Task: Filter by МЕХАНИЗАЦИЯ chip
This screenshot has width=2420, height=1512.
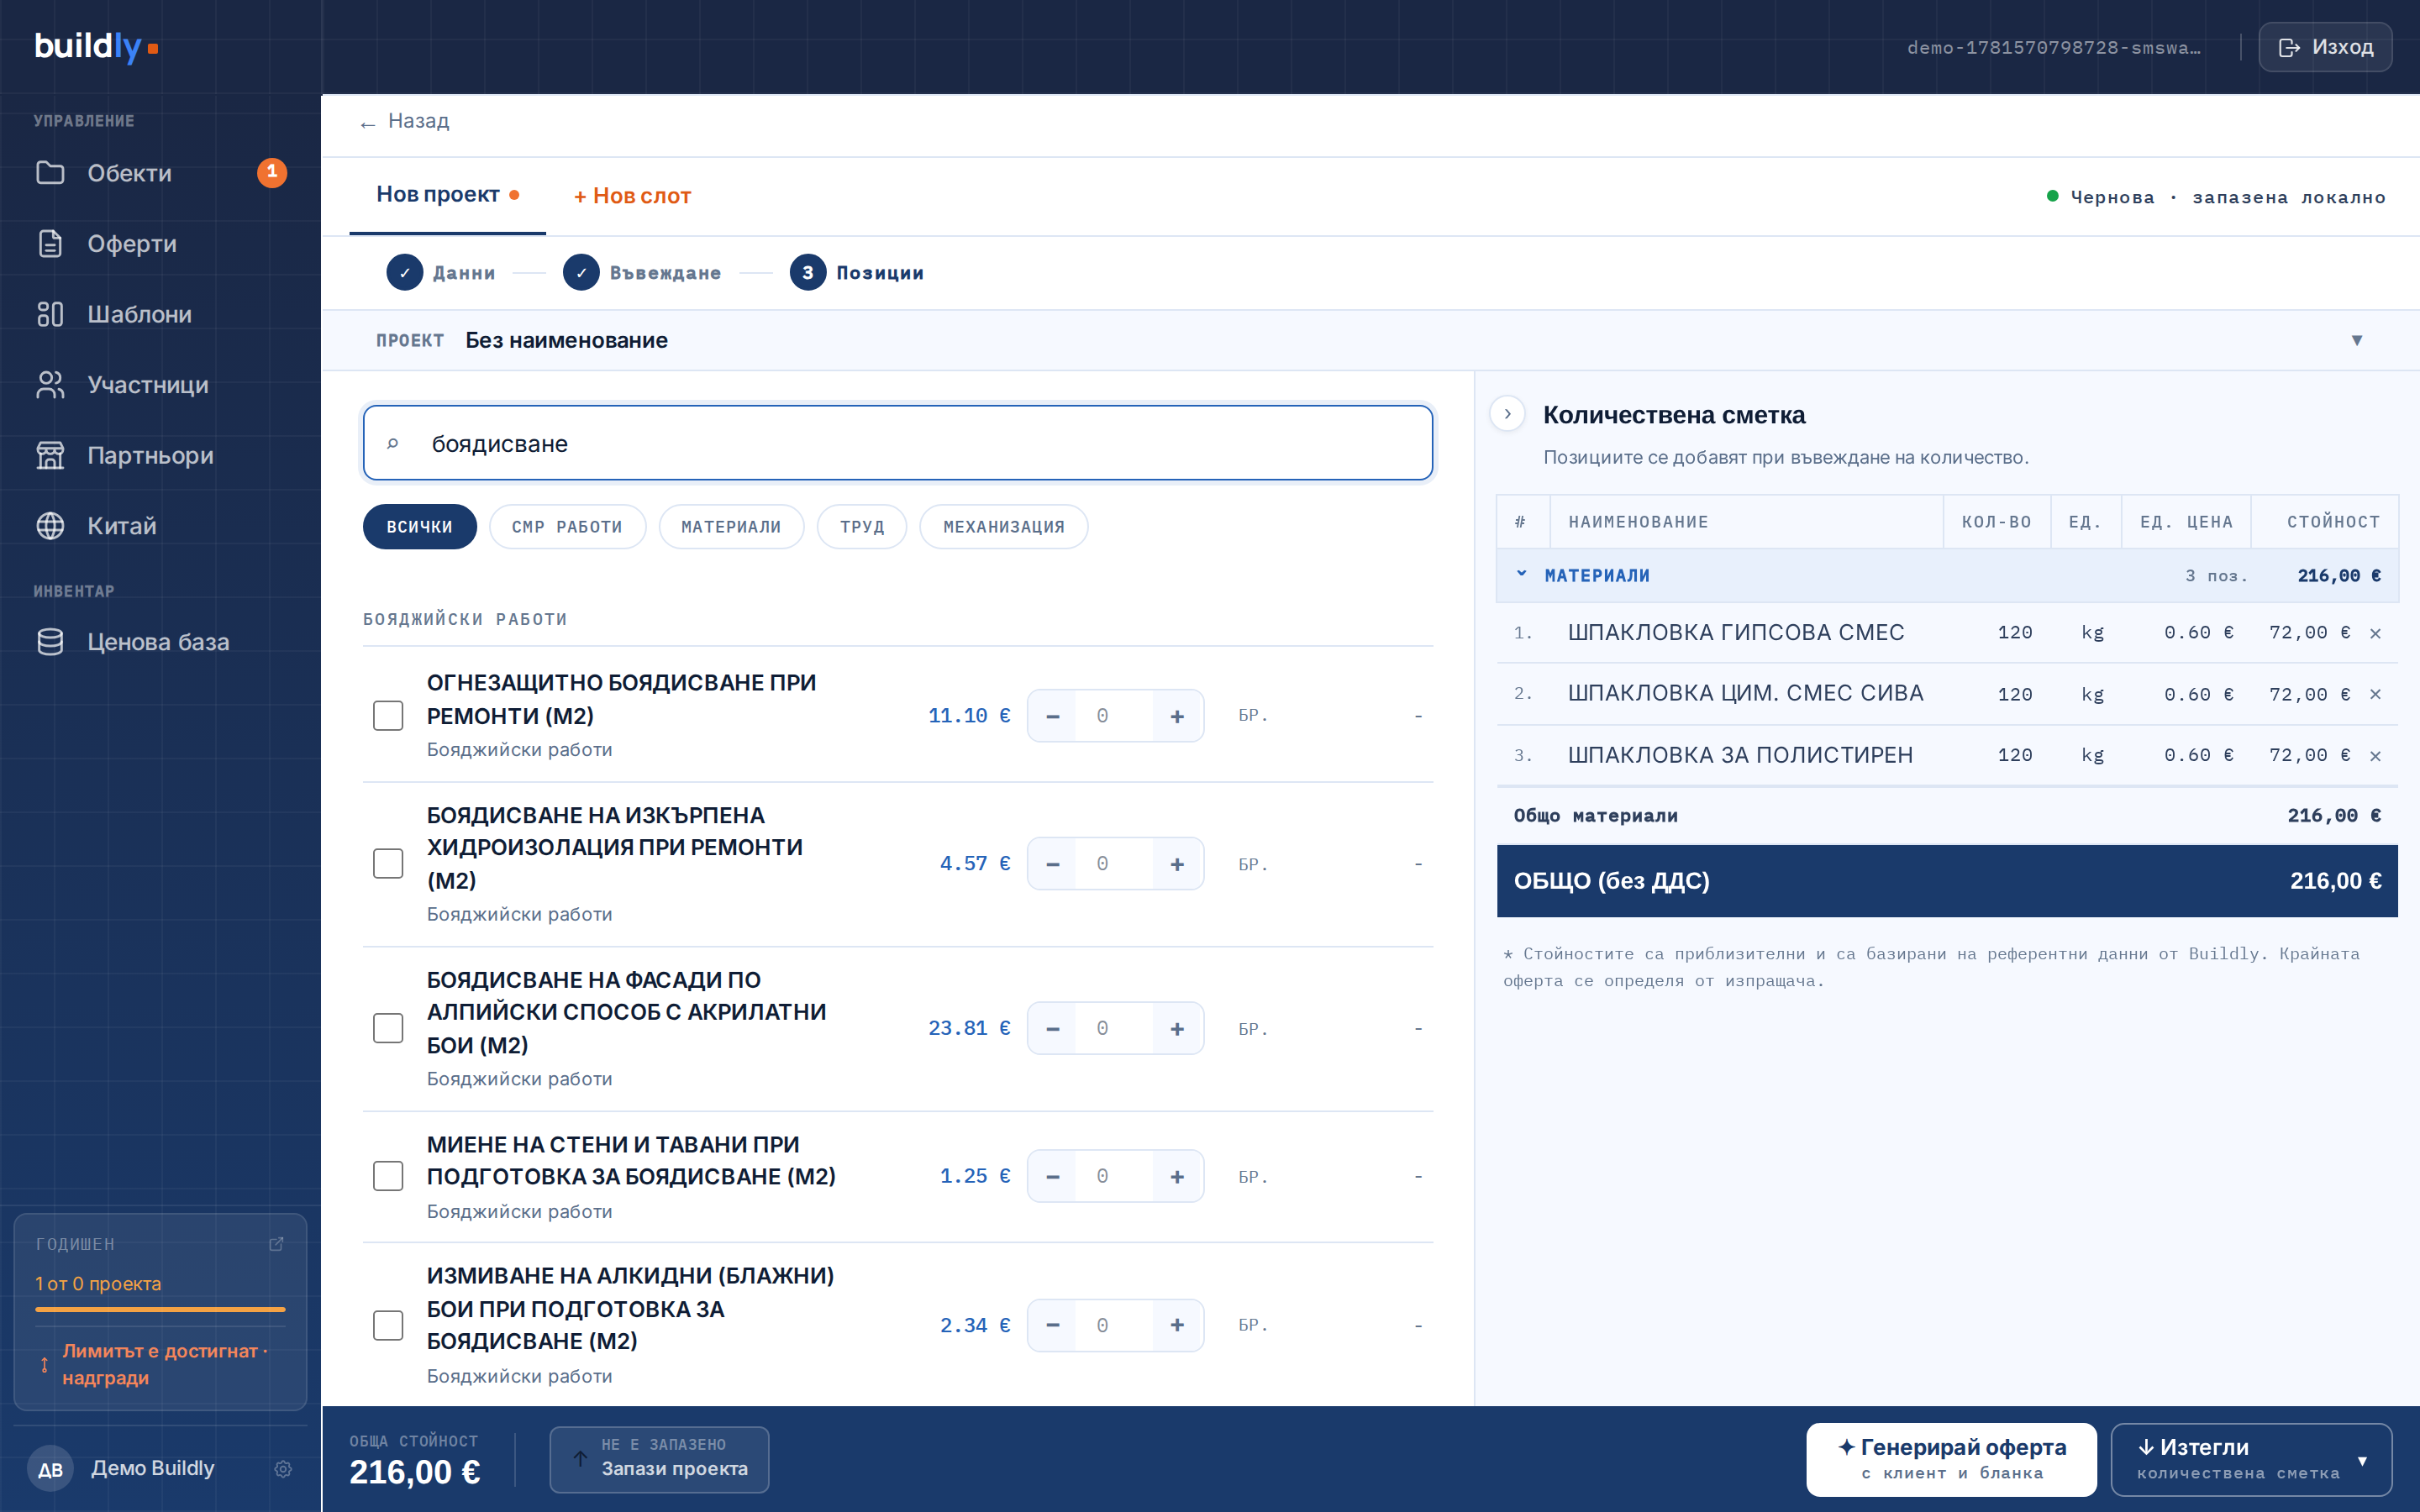Action: tap(1004, 527)
